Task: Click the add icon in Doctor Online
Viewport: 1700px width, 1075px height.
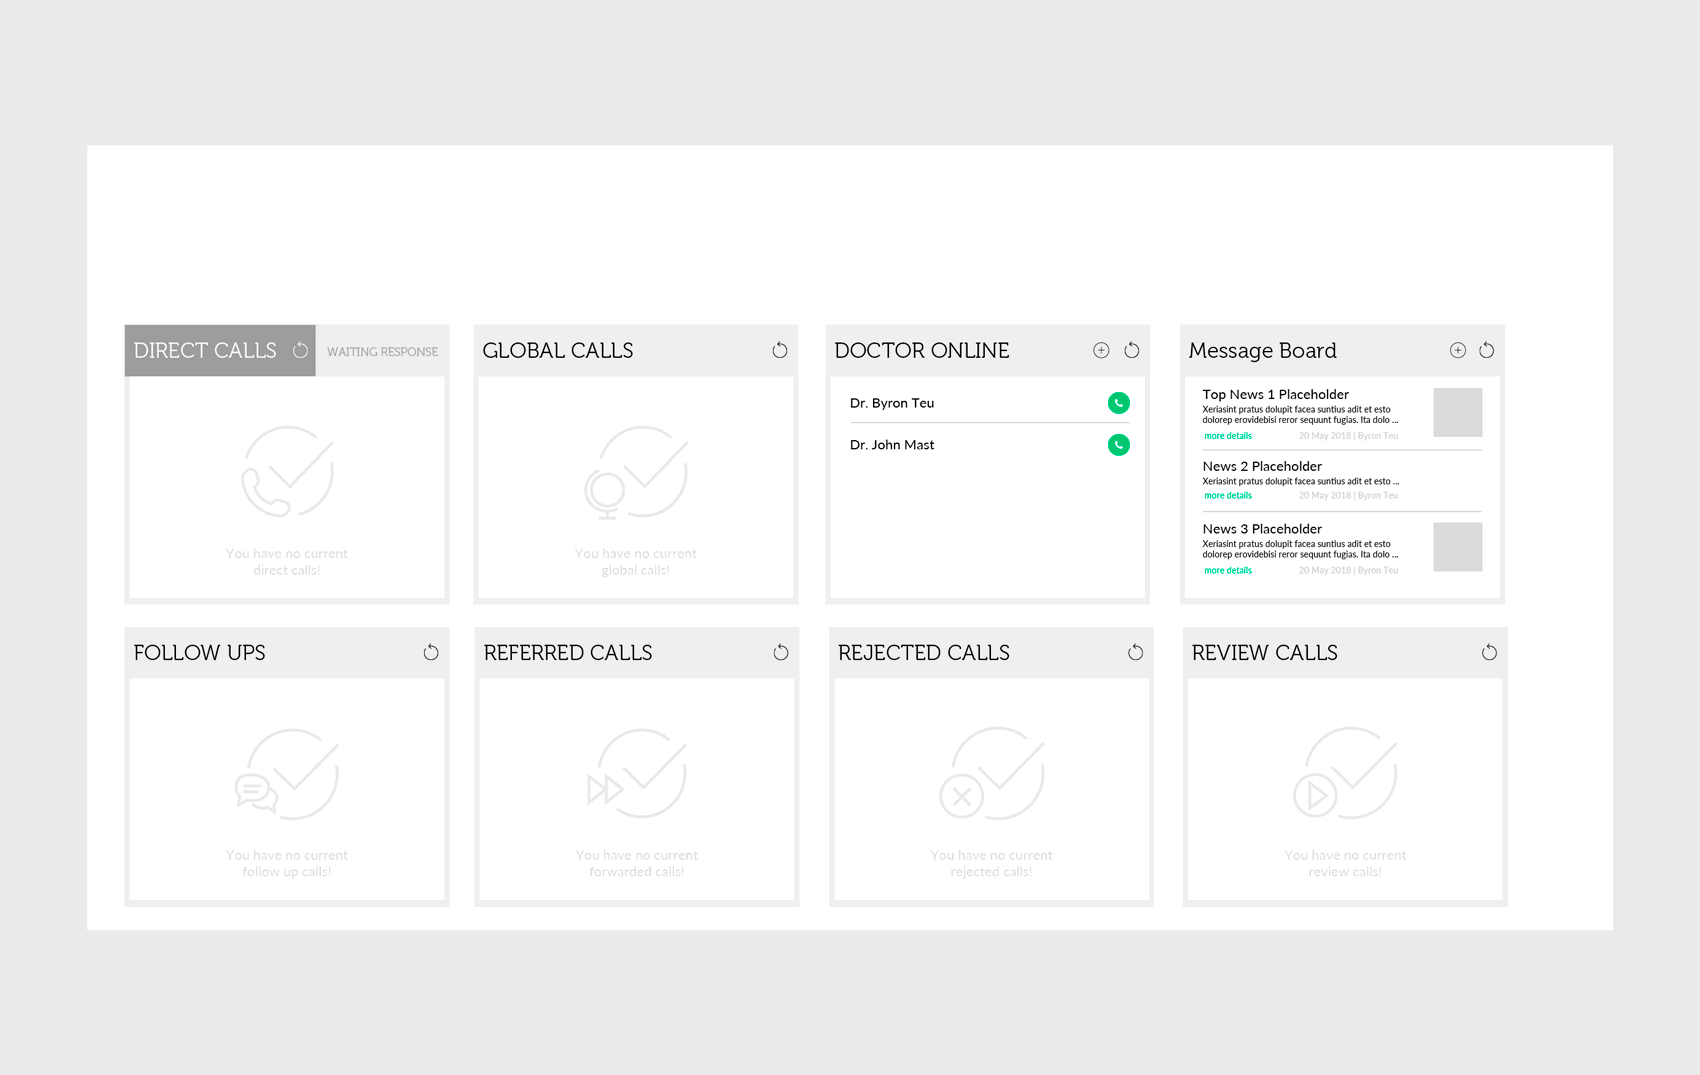Action: point(1101,350)
